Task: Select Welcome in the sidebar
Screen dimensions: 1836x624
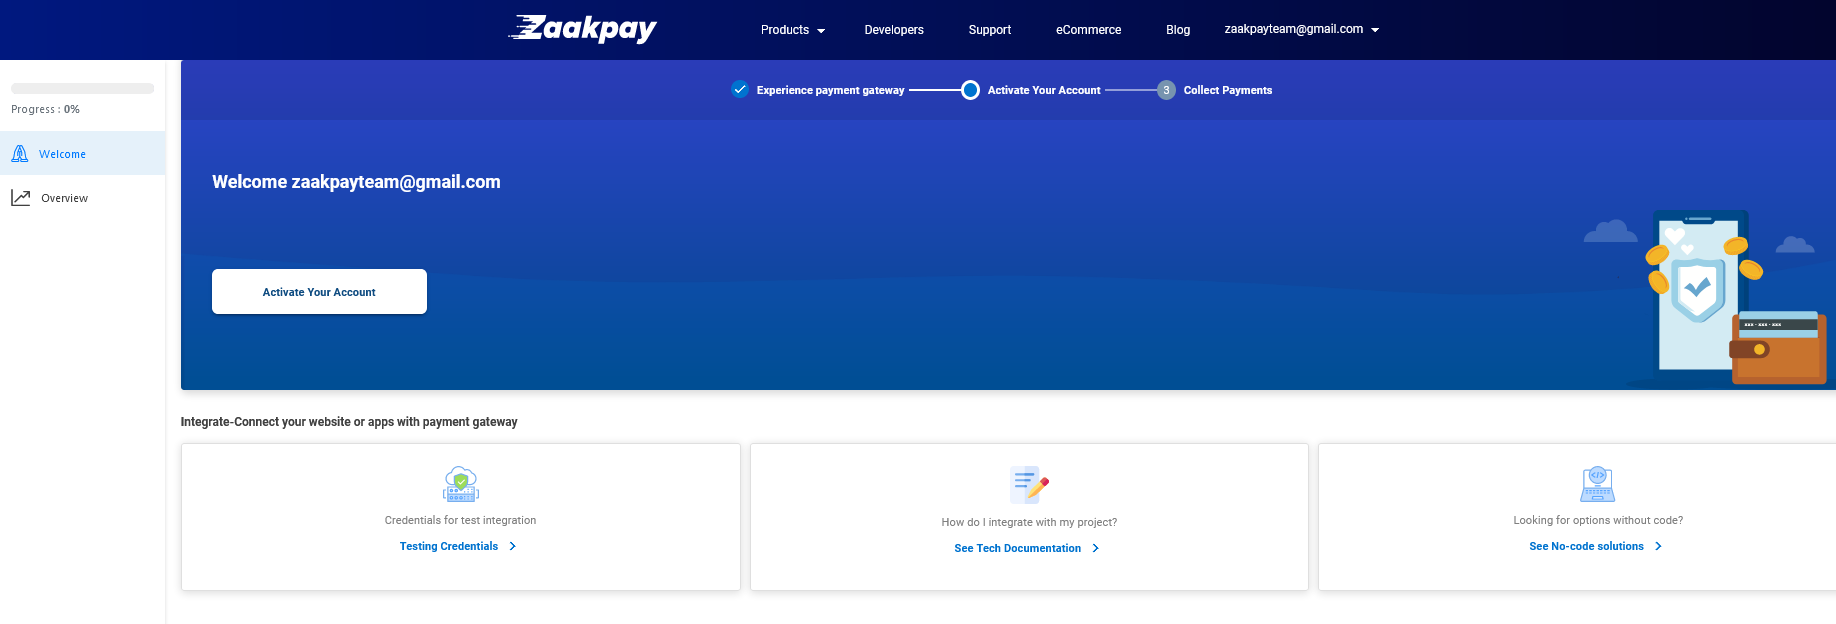Action: pos(82,153)
